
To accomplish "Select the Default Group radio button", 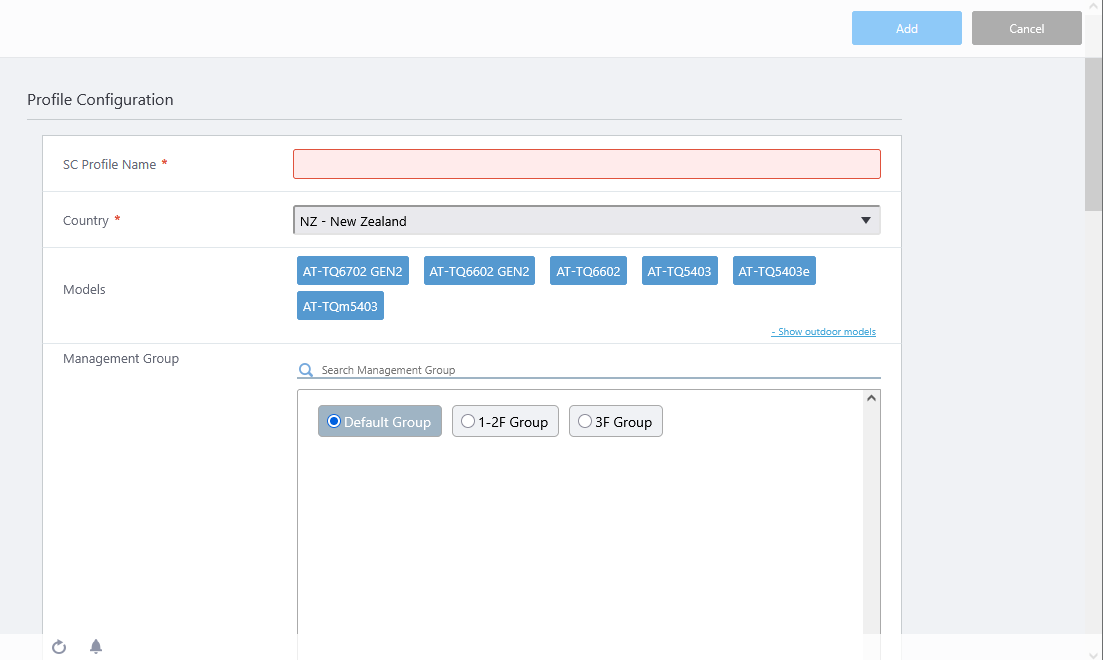I will (334, 421).
